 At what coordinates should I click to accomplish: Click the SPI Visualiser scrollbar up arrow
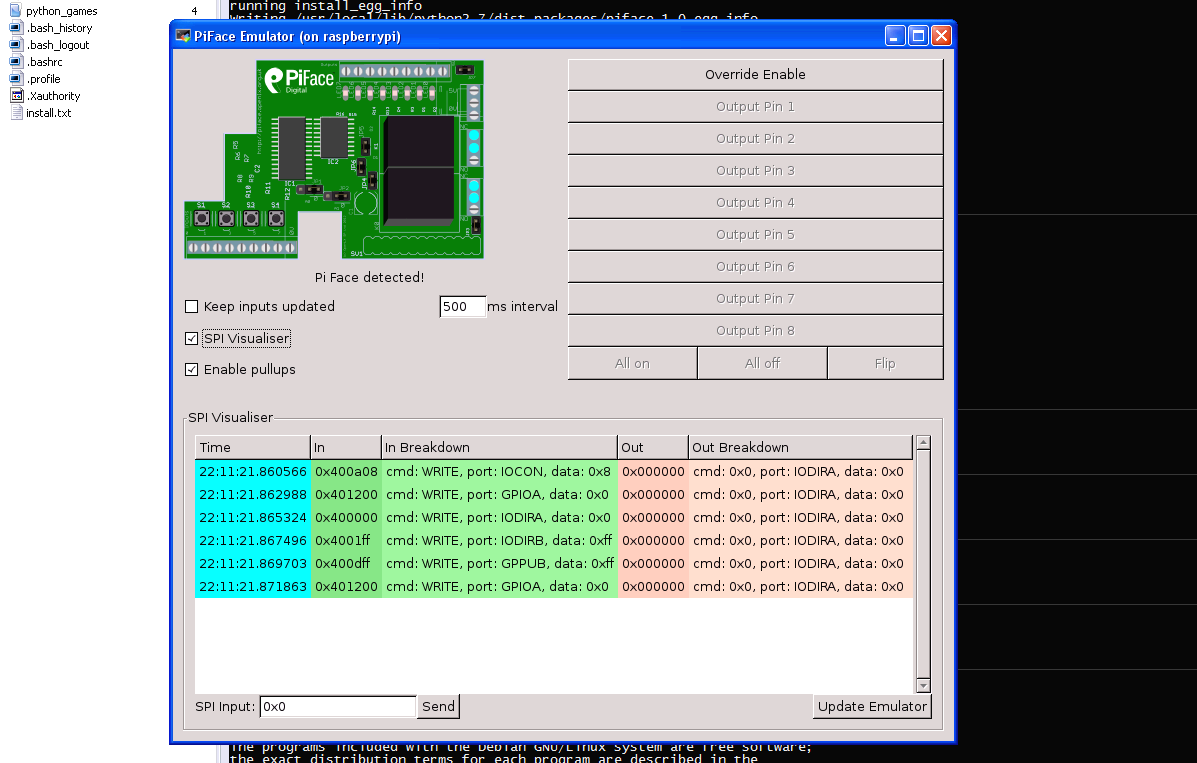[x=923, y=443]
